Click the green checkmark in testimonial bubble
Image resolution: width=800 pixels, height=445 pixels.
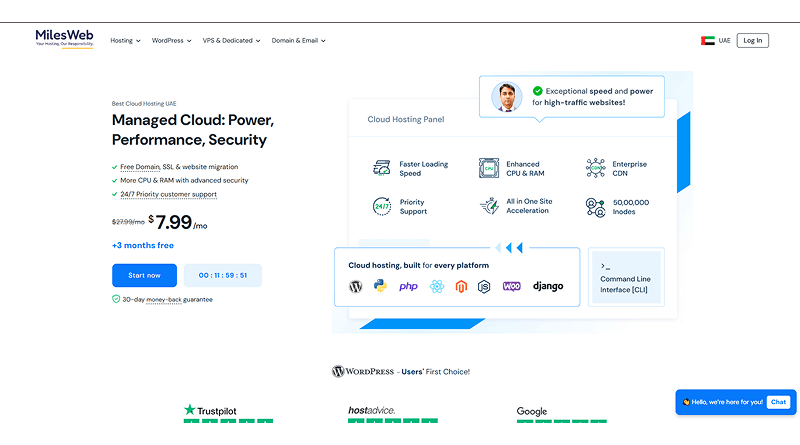(537, 91)
